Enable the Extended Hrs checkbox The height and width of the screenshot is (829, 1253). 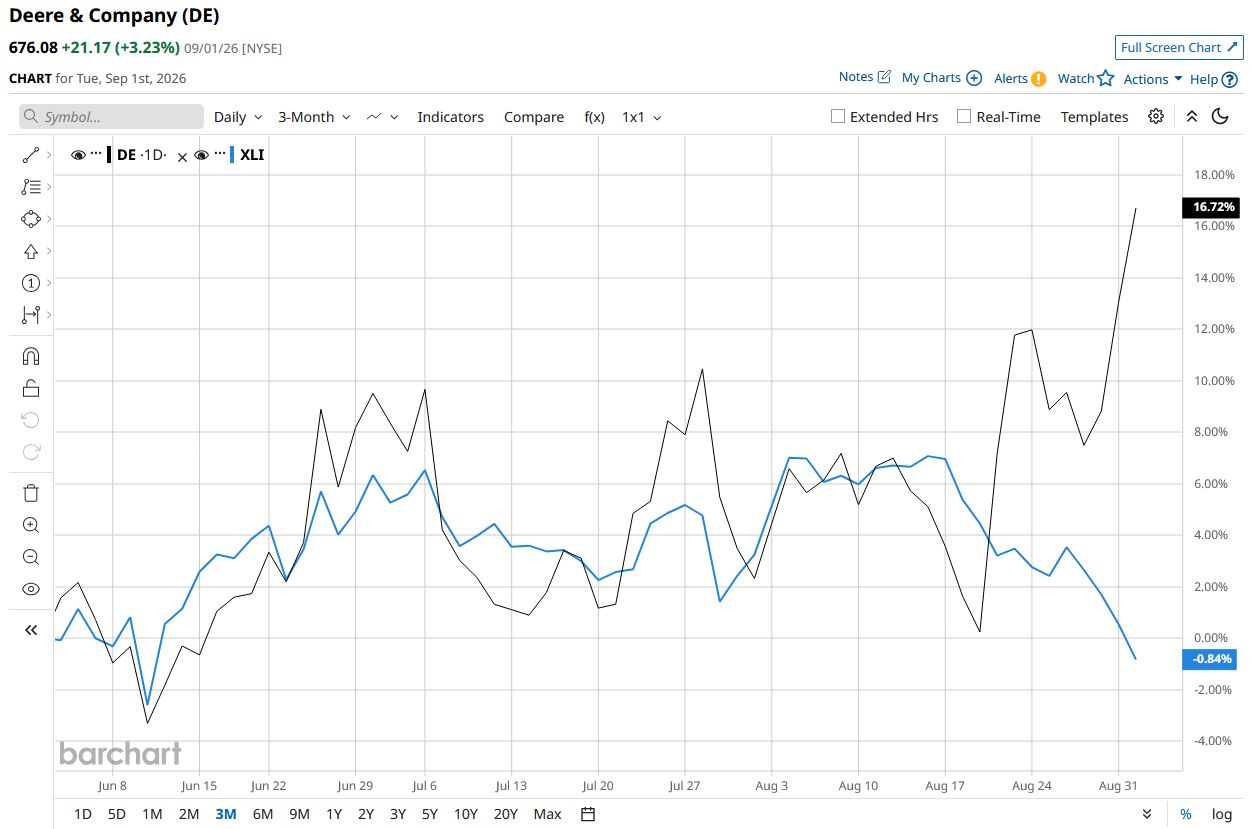(x=838, y=116)
